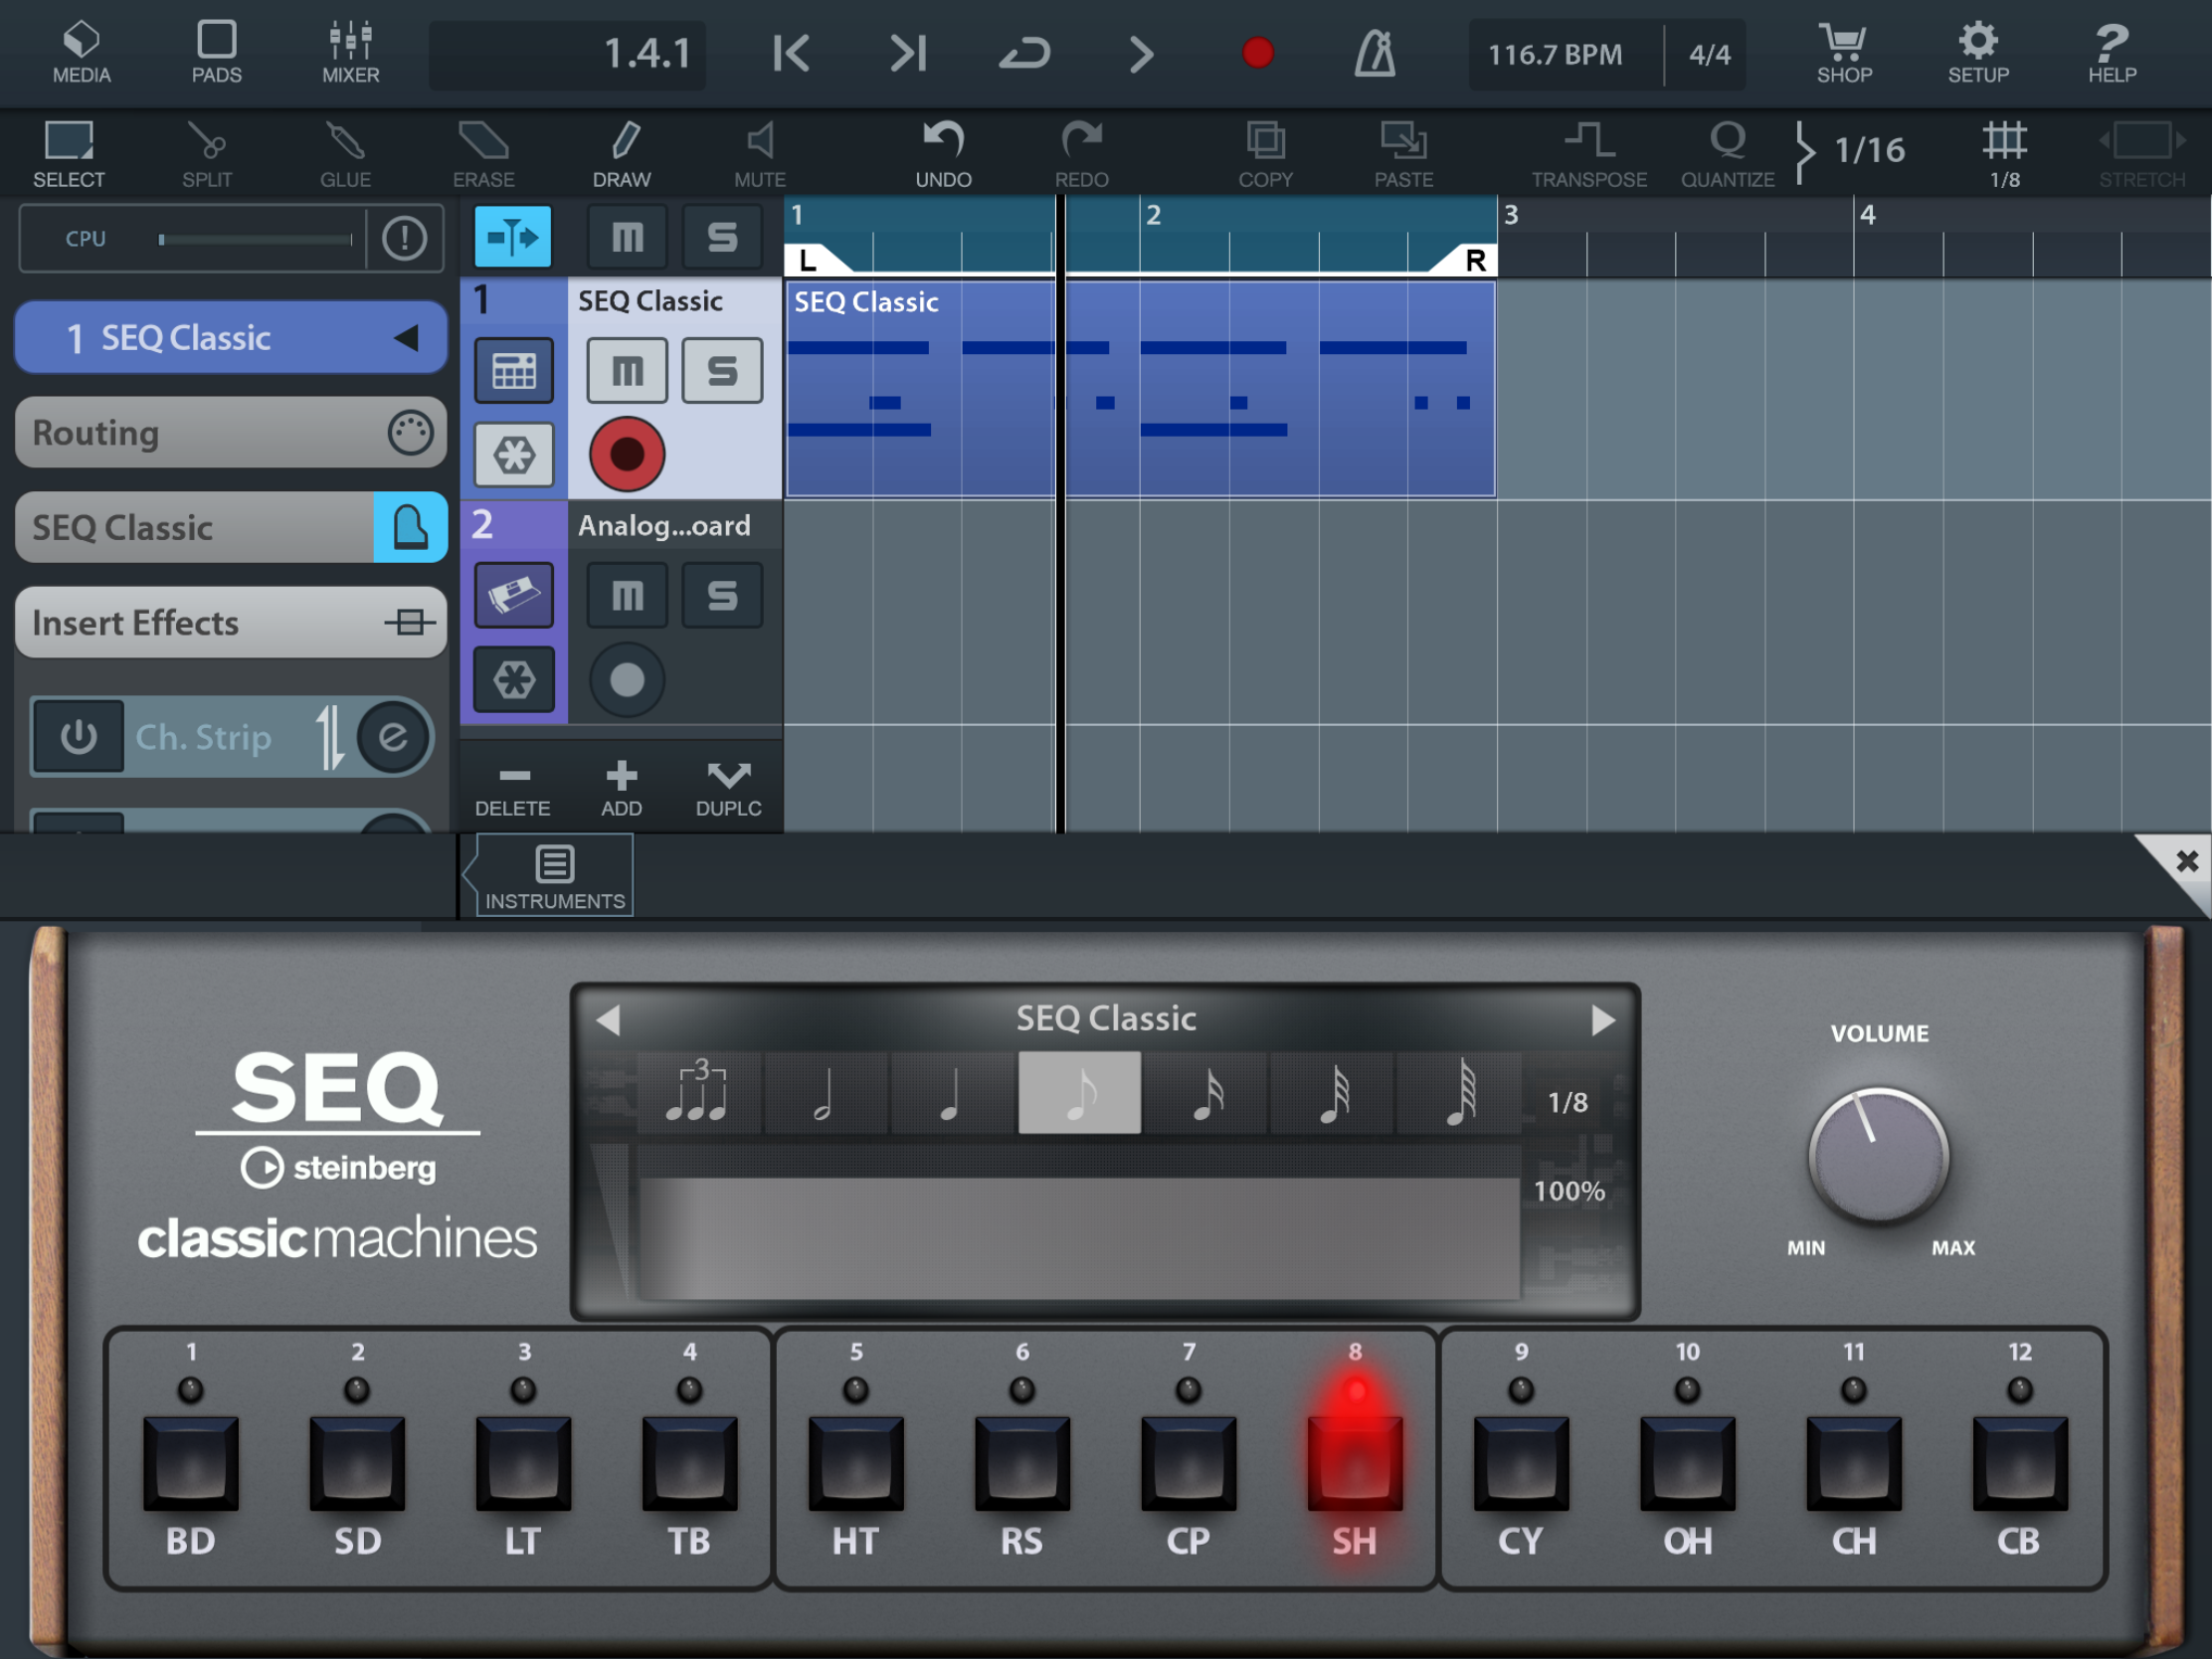Open the MIXER view
This screenshot has height=1659, width=2212.
pyautogui.click(x=350, y=52)
